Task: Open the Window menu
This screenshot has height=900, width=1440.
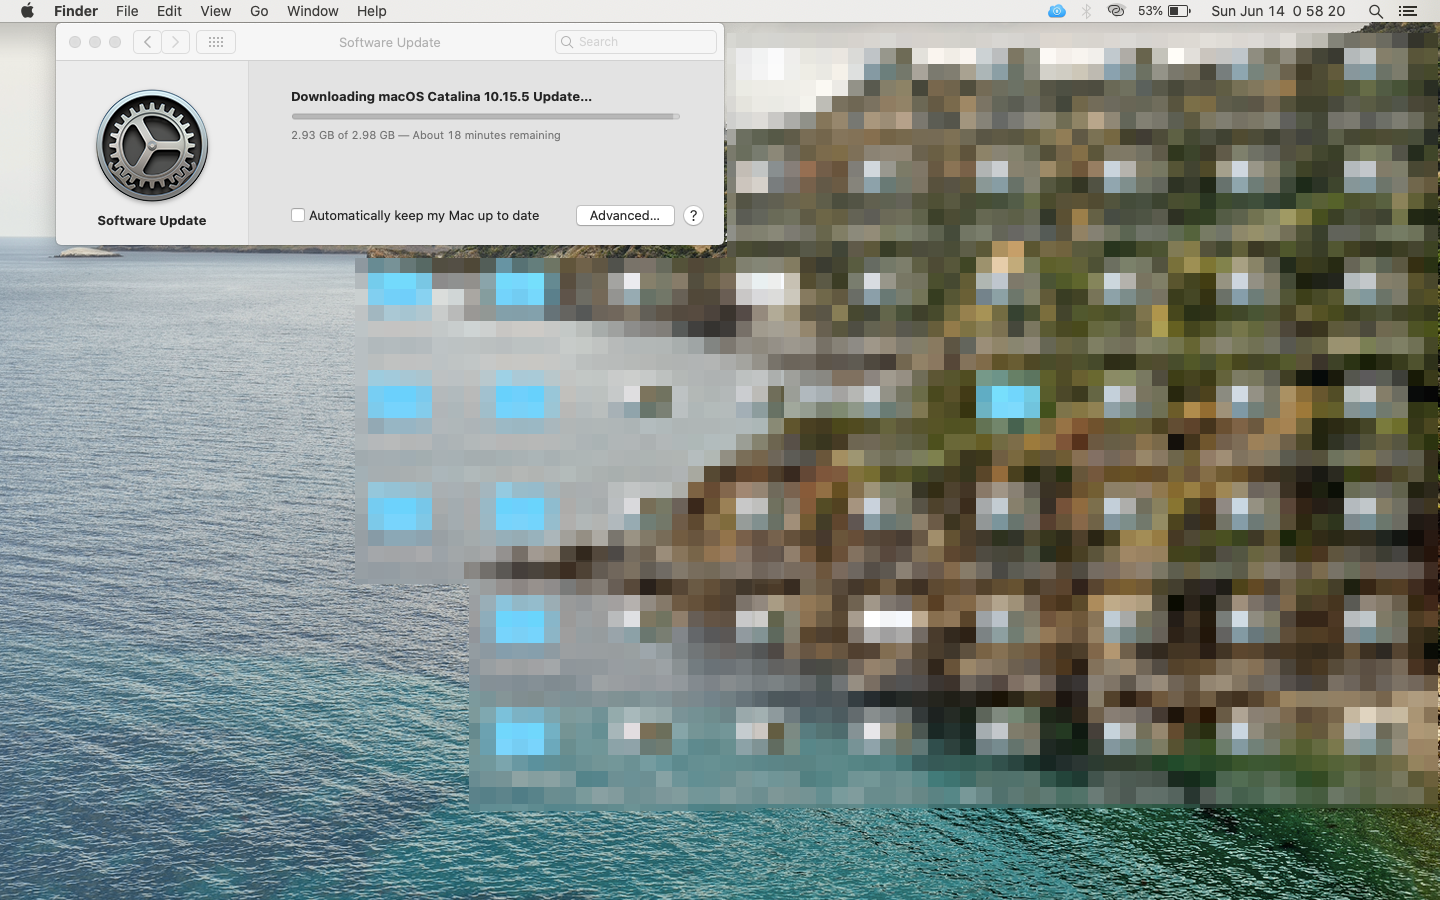Action: click(312, 11)
